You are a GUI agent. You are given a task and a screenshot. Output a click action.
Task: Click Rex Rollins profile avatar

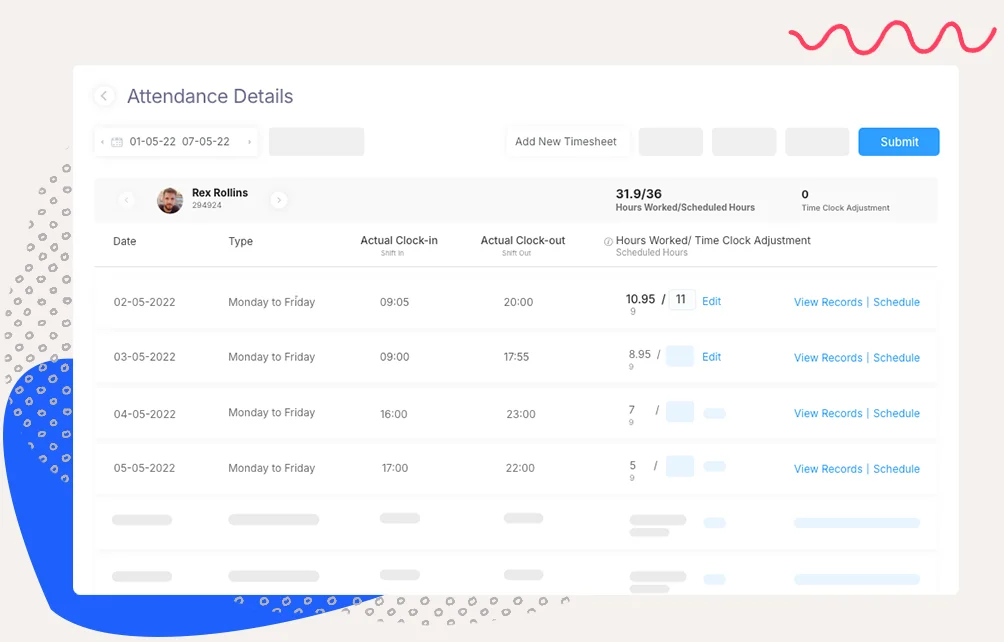(x=170, y=200)
